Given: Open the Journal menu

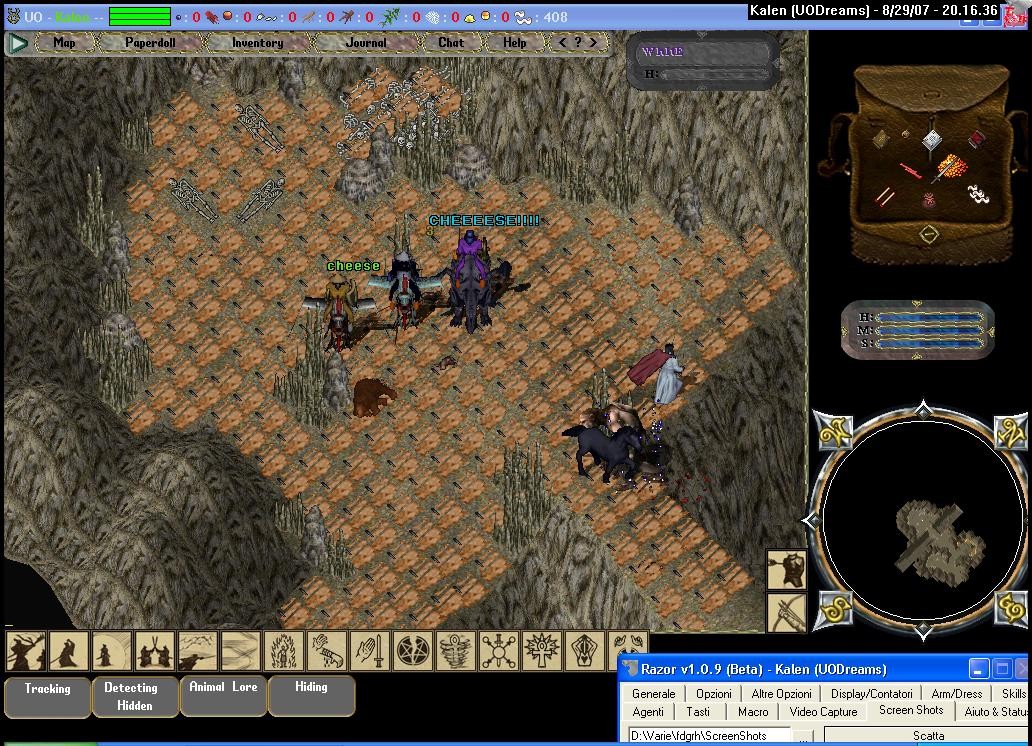Looking at the screenshot, I should pyautogui.click(x=366, y=43).
